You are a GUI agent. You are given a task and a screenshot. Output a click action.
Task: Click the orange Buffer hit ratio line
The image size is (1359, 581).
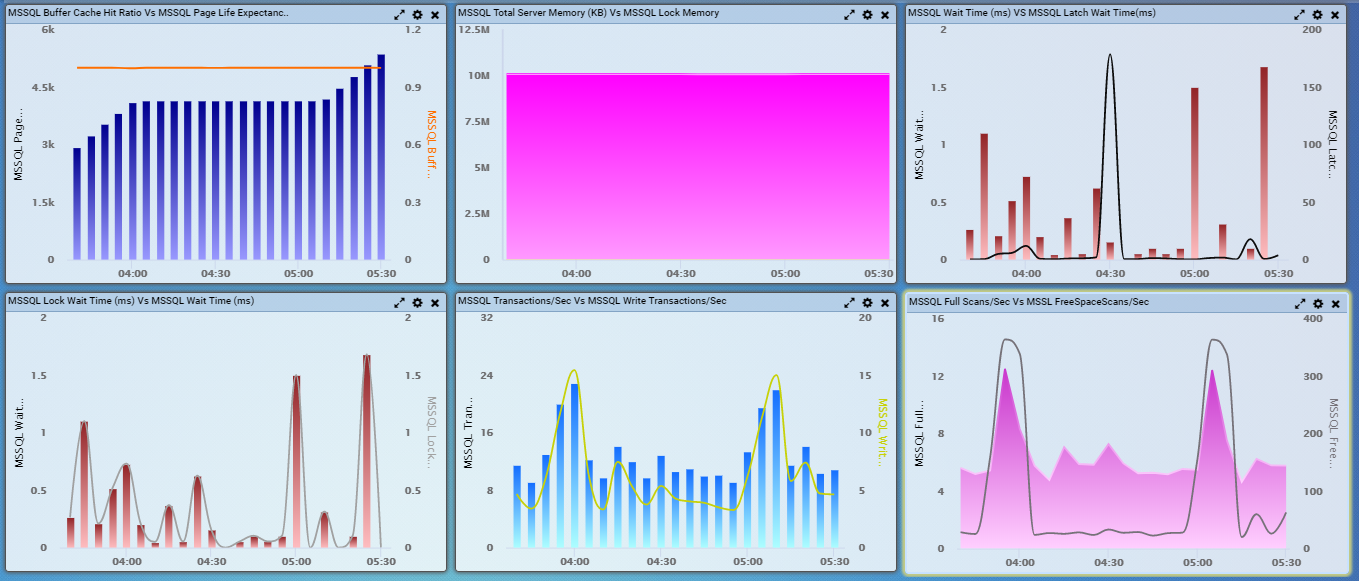point(230,68)
